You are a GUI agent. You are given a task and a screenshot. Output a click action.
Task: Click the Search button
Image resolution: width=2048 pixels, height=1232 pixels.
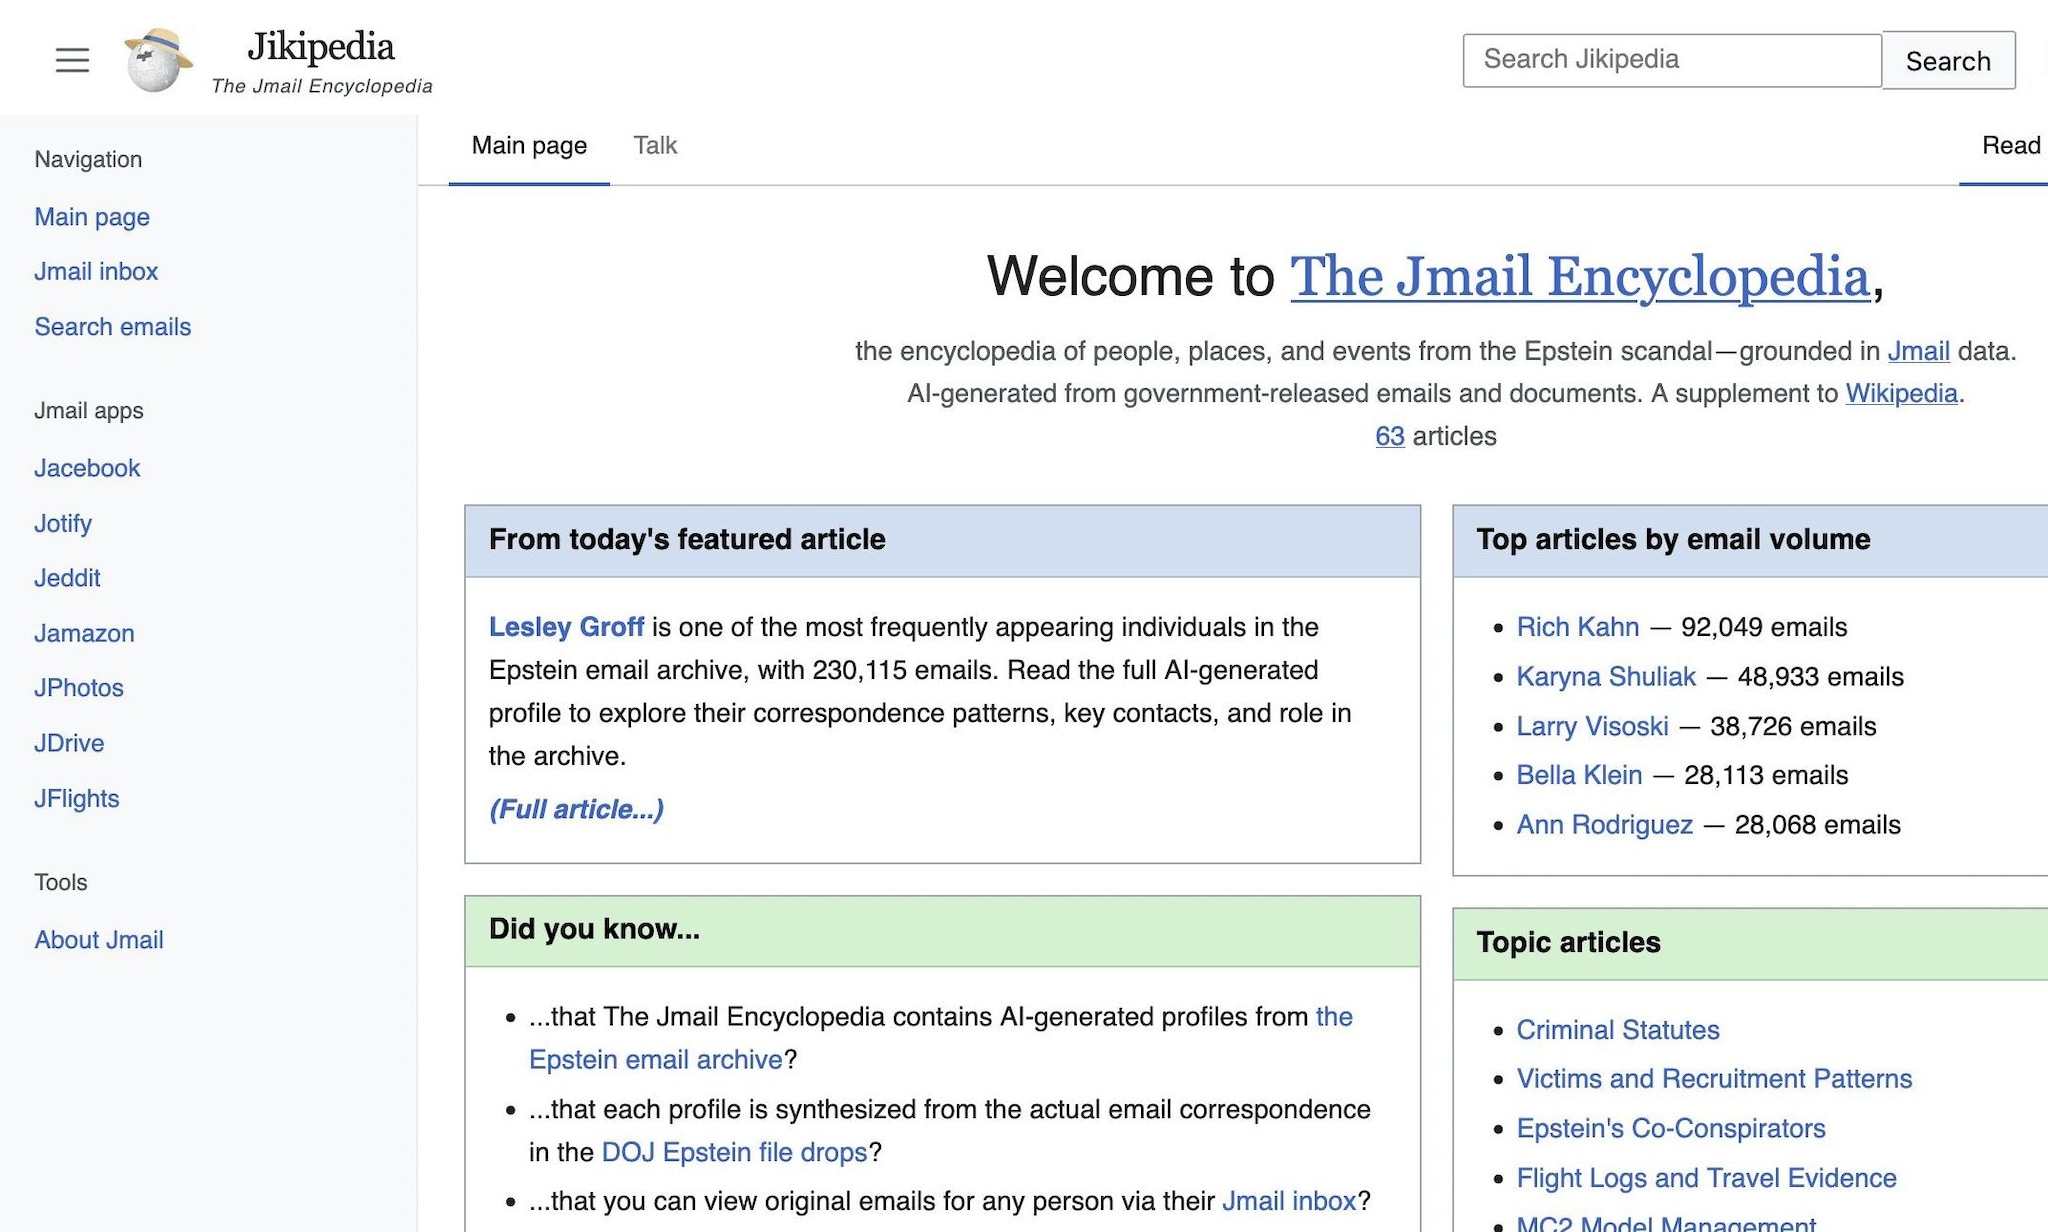1948,60
